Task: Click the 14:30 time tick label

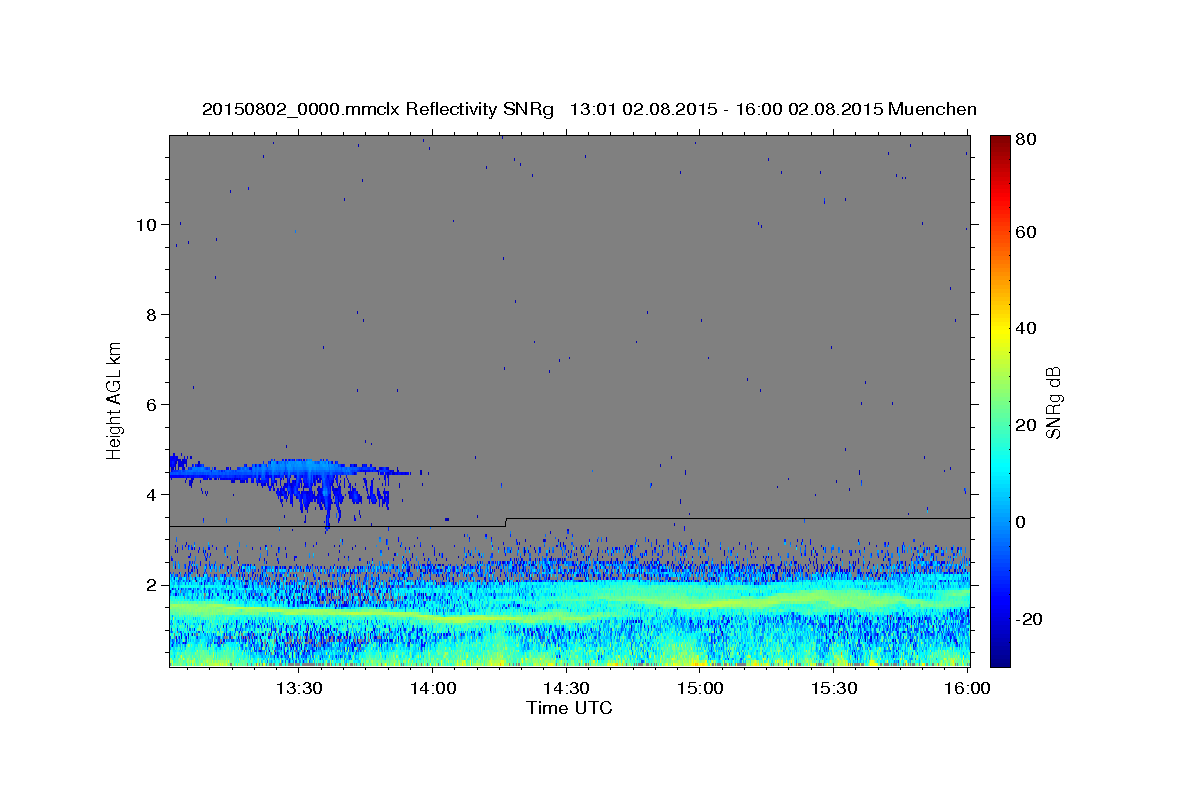Action: tap(566, 688)
